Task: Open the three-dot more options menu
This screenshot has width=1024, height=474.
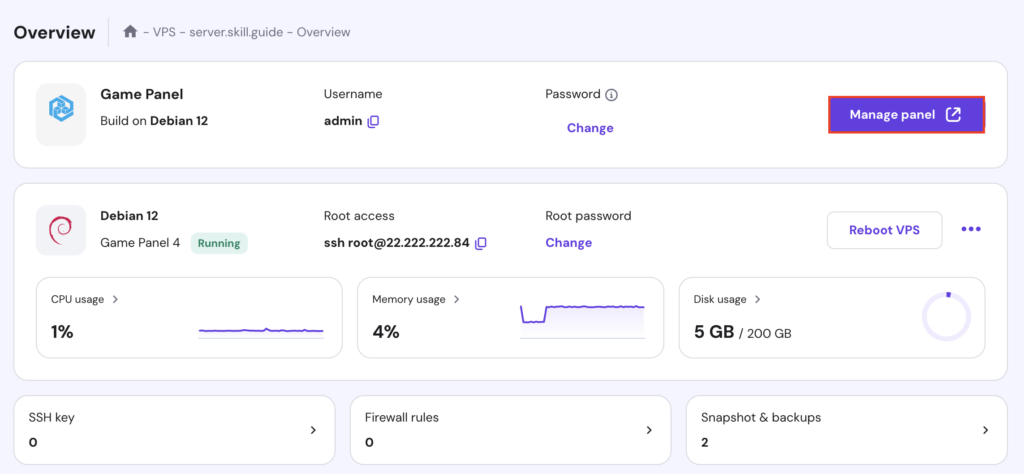Action: coord(970,230)
